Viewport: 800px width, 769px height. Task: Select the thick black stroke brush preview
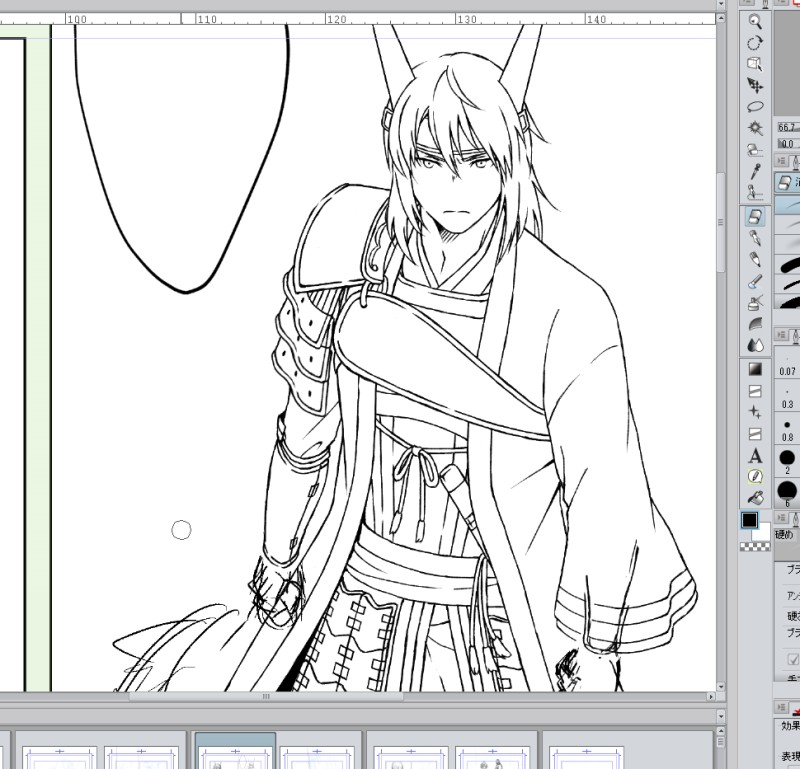click(788, 265)
